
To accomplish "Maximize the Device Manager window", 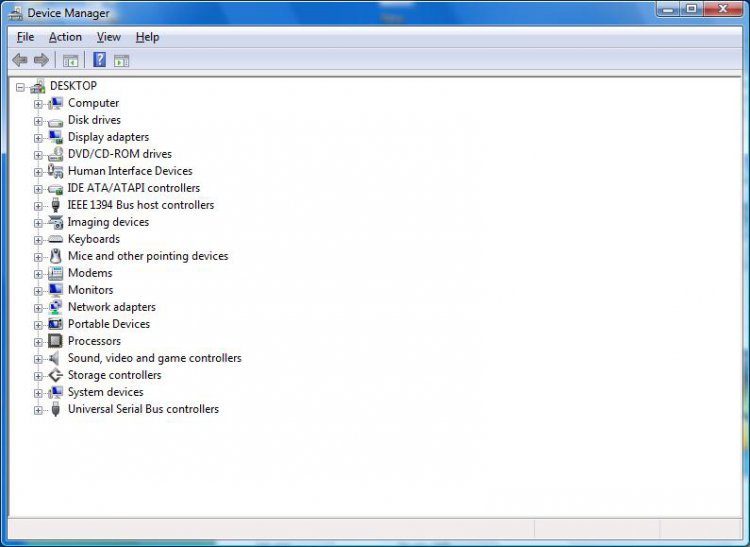I will (691, 9).
